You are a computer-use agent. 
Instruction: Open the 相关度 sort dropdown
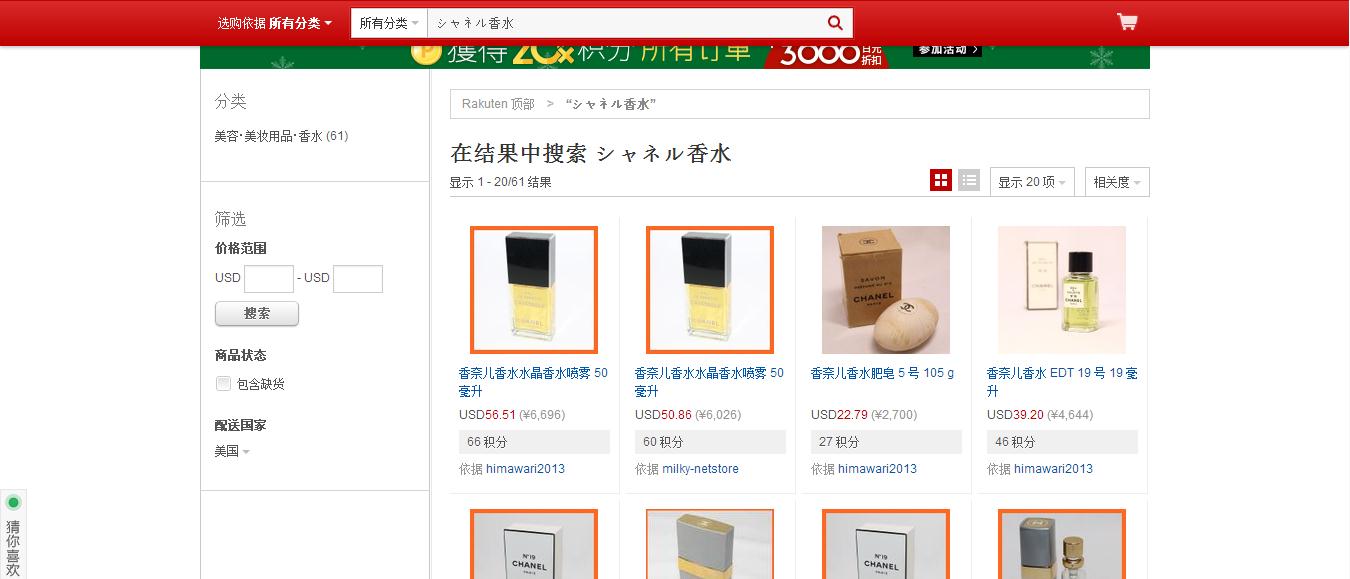1117,182
